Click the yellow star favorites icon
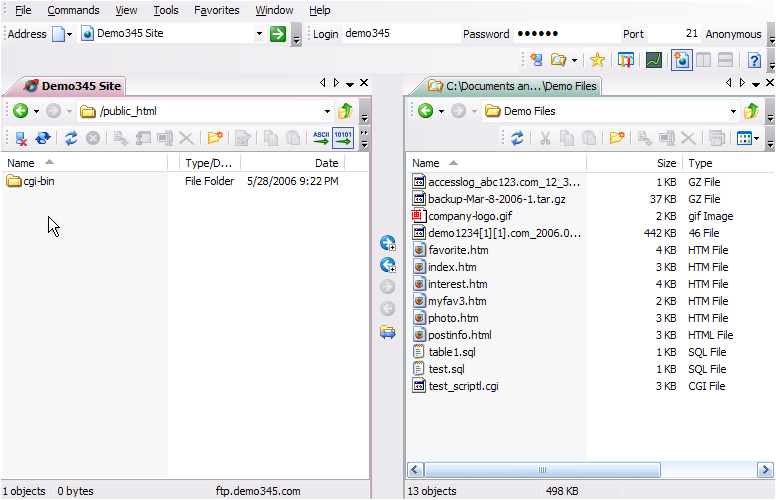Viewport: 776px width, 500px height. [597, 60]
